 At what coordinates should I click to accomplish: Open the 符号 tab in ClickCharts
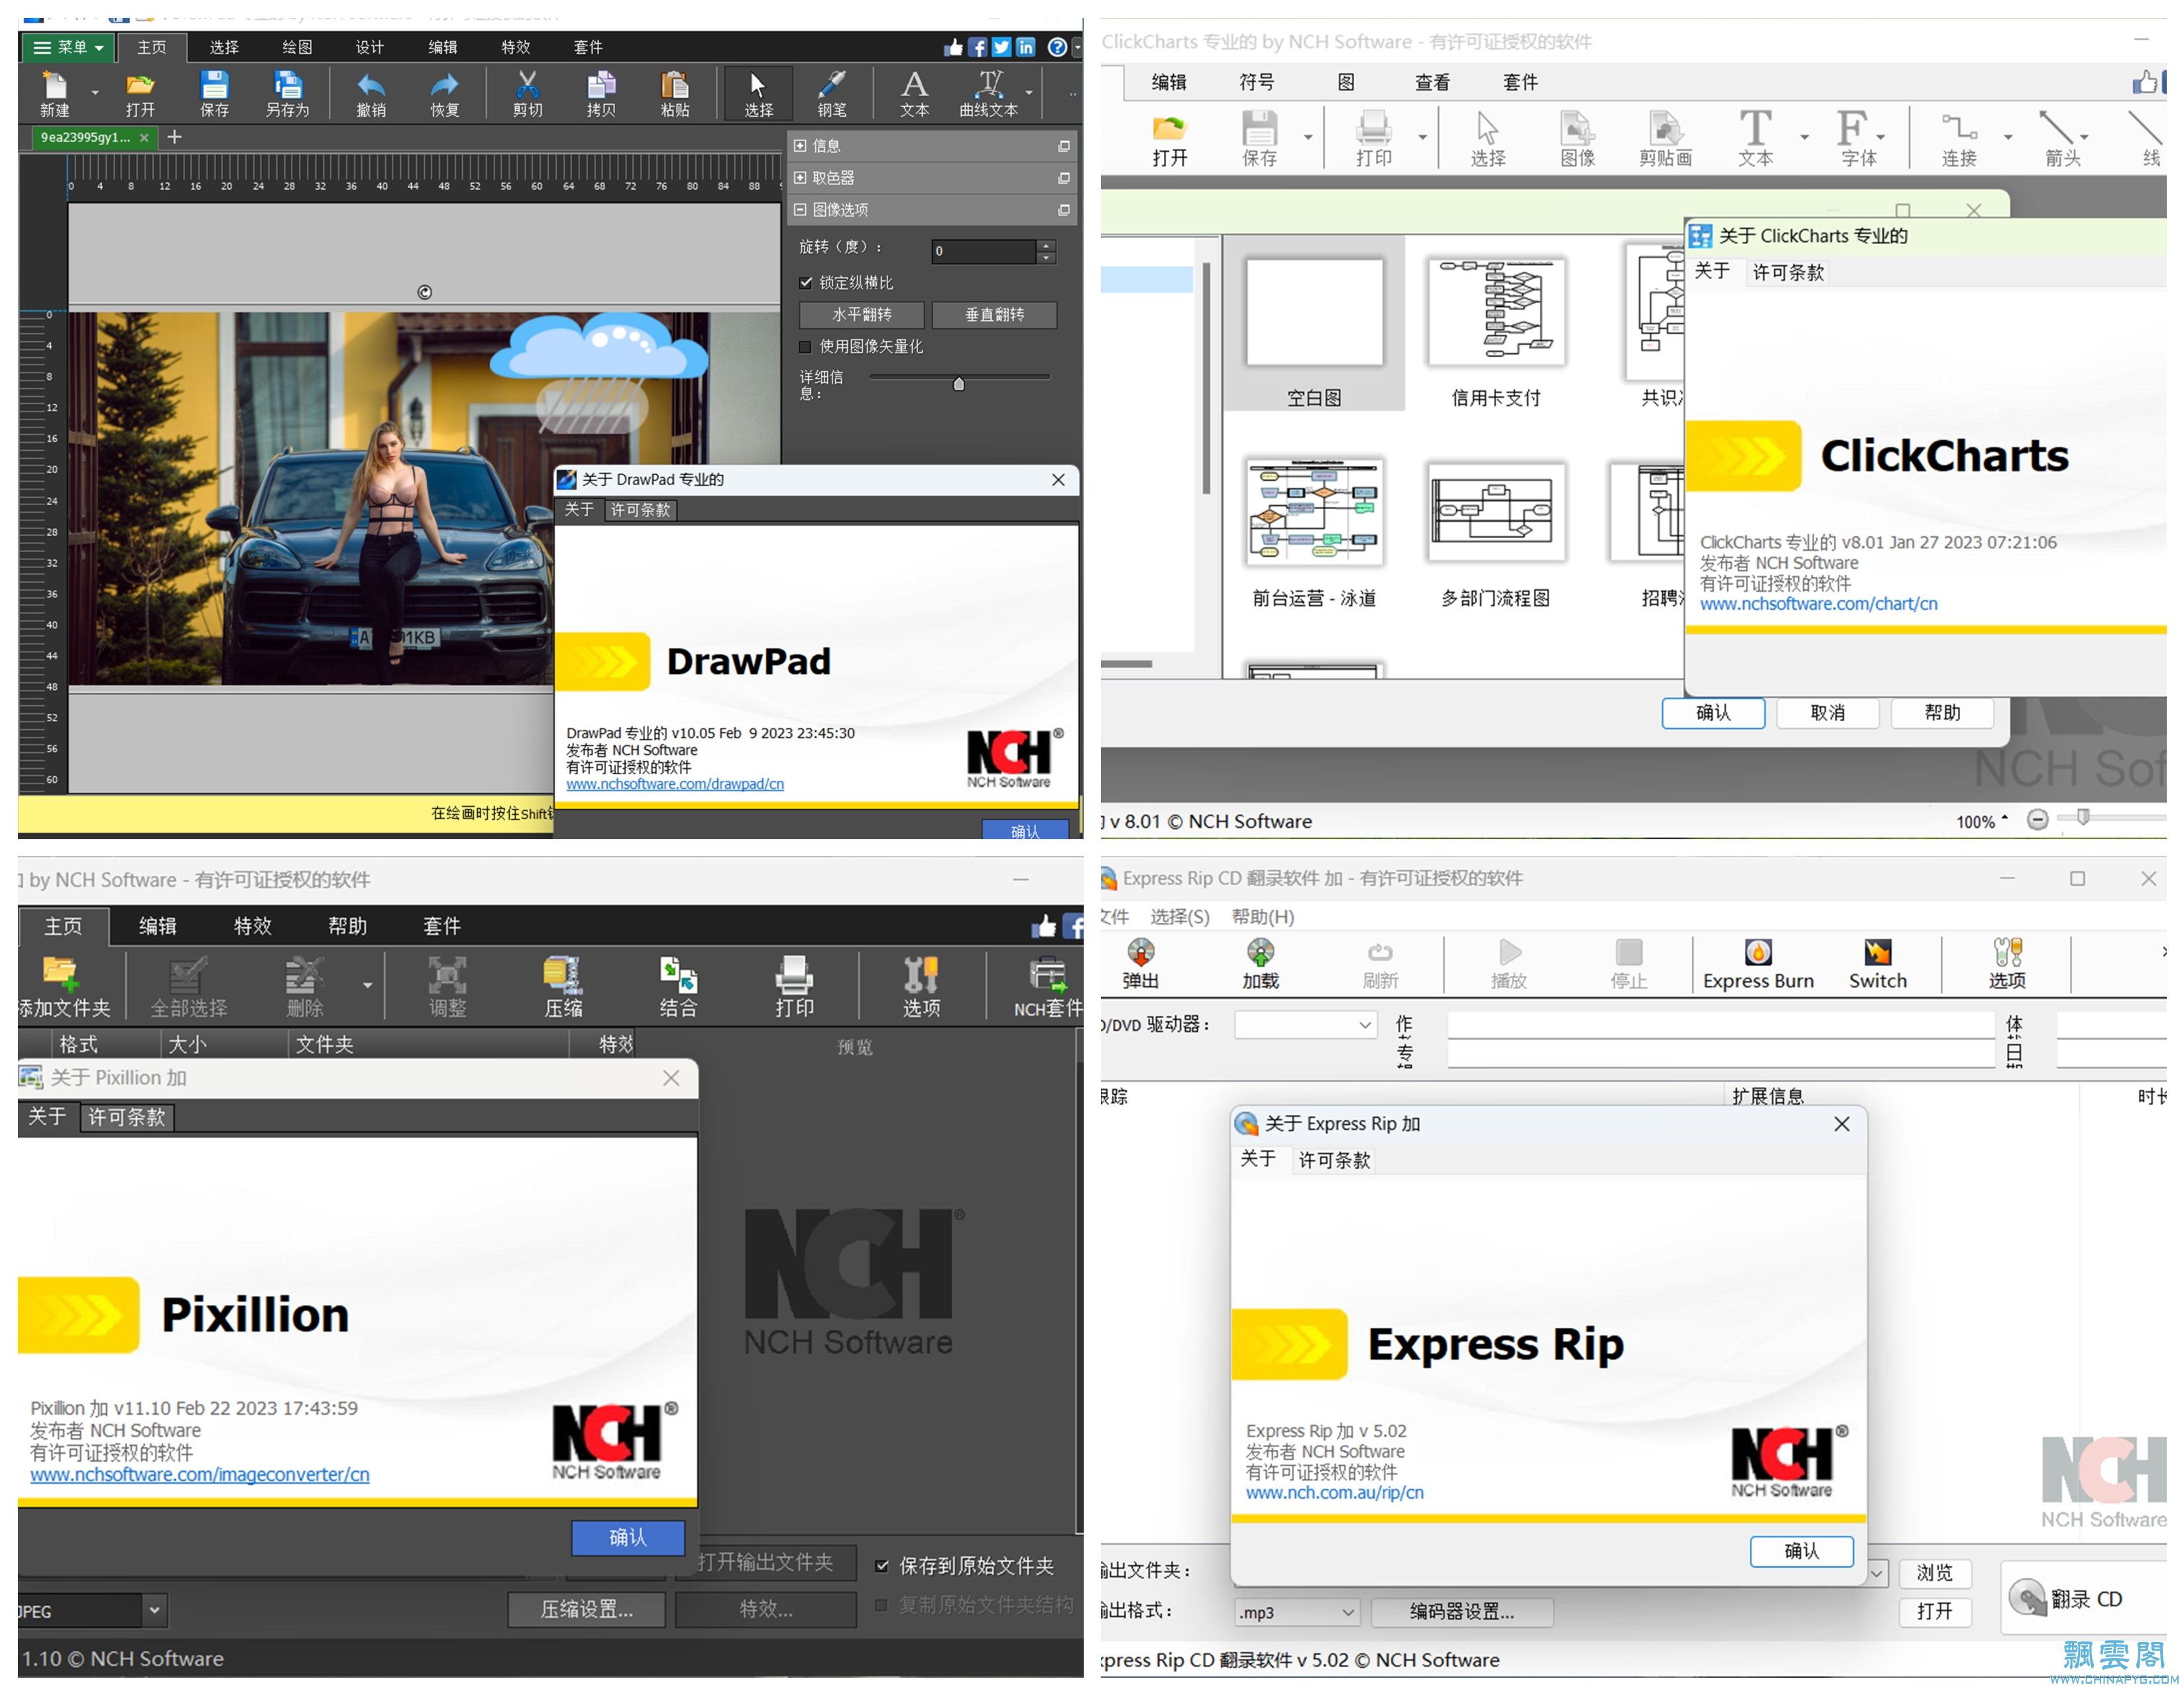[1256, 82]
